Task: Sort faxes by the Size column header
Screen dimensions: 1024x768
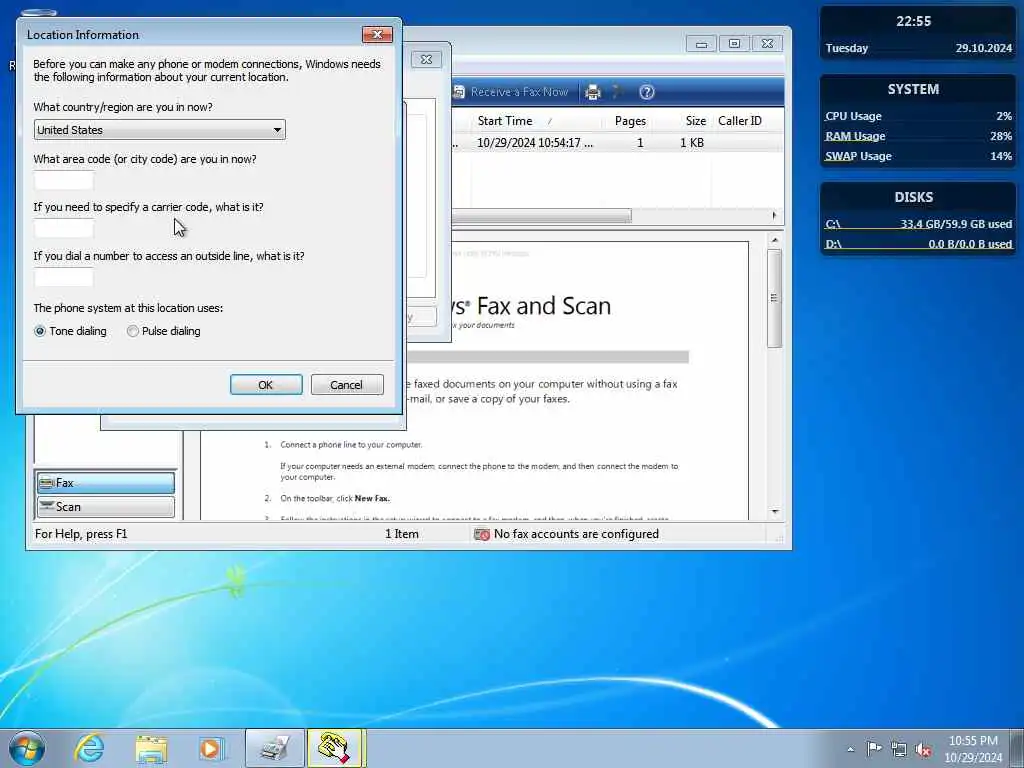Action: [696, 121]
